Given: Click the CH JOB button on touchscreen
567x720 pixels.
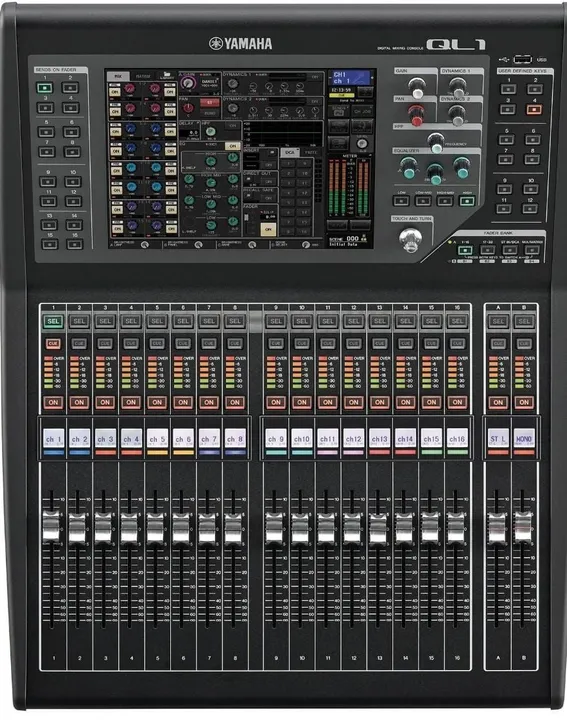Looking at the screenshot, I should 362,111.
